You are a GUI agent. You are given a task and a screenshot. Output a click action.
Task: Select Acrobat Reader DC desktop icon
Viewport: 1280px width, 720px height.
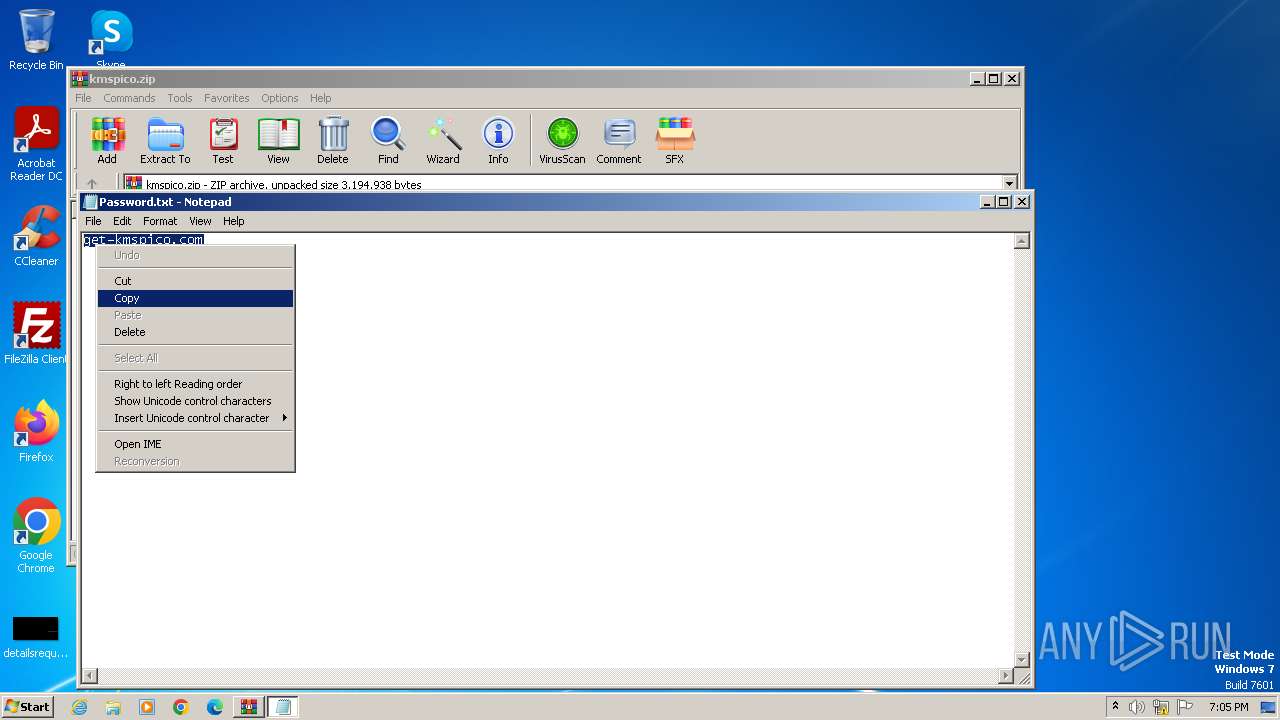tap(36, 145)
